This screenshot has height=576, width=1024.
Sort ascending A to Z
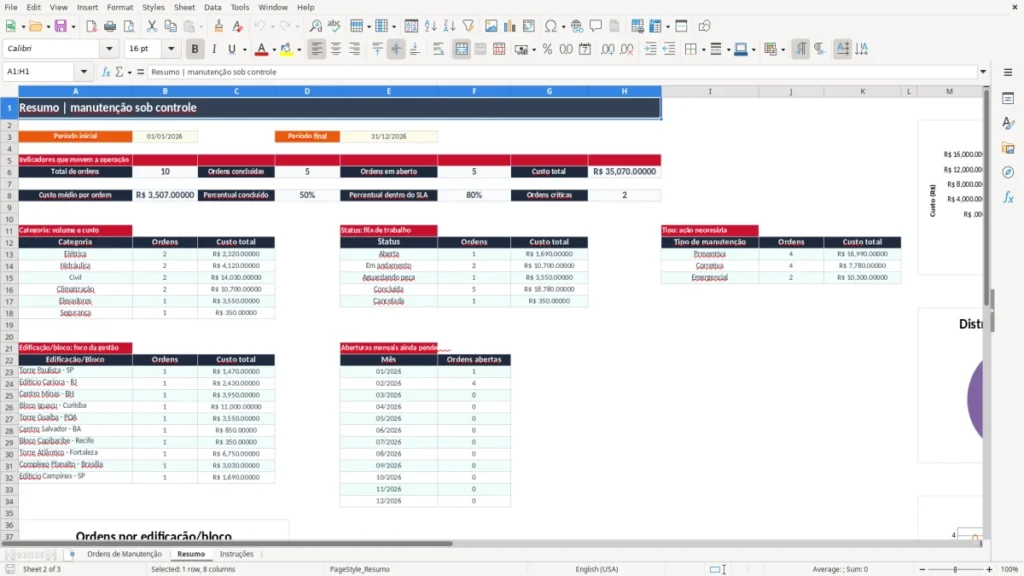430,26
